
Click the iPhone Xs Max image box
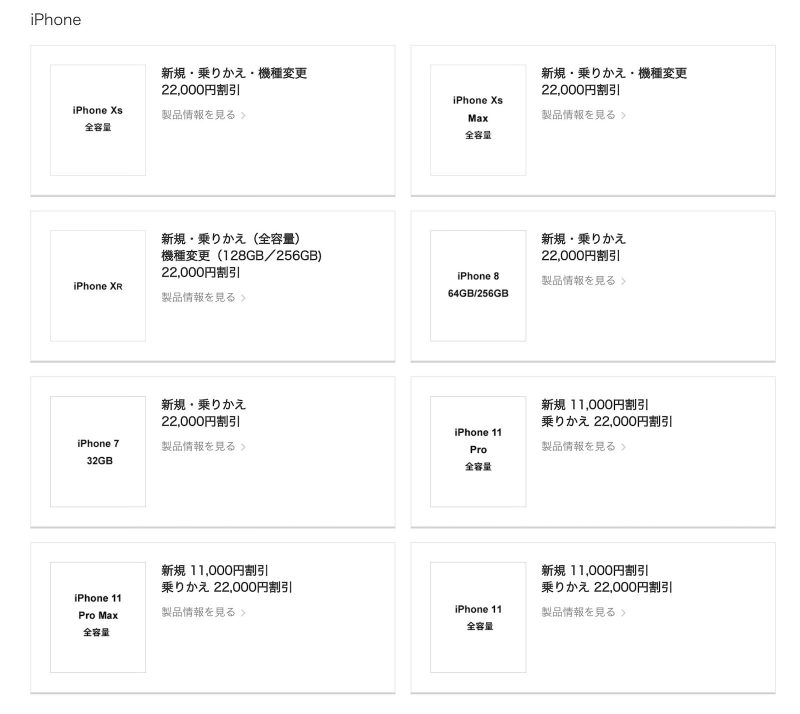click(477, 118)
